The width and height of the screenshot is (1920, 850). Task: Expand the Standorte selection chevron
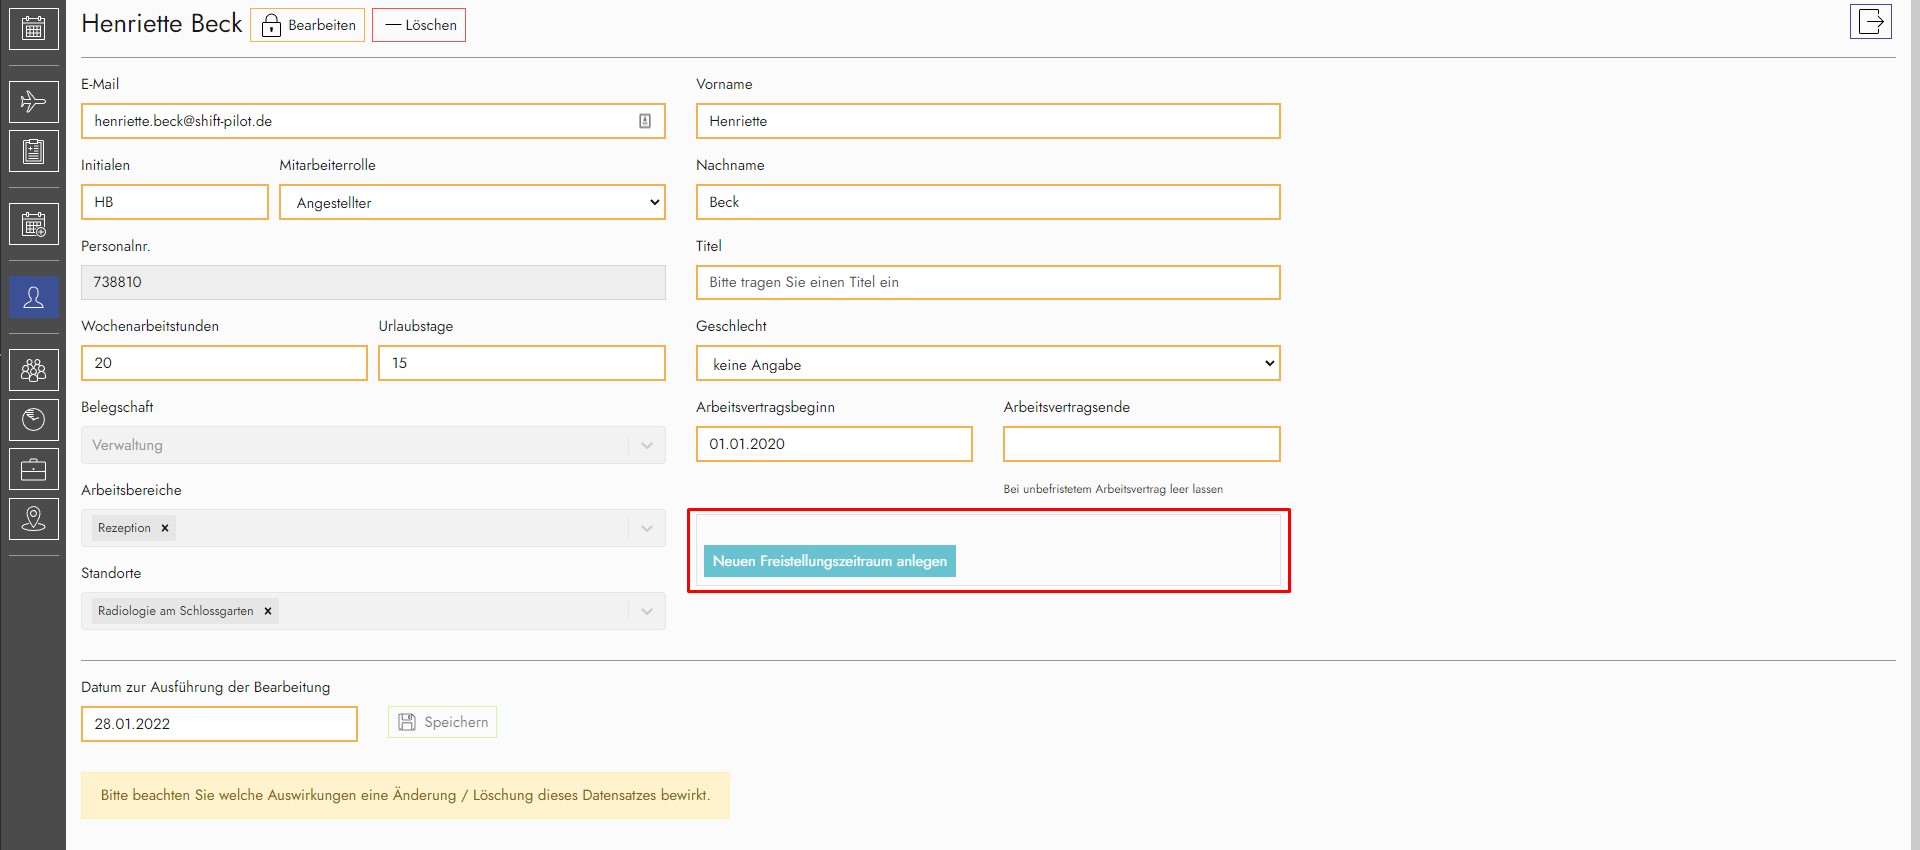click(647, 611)
